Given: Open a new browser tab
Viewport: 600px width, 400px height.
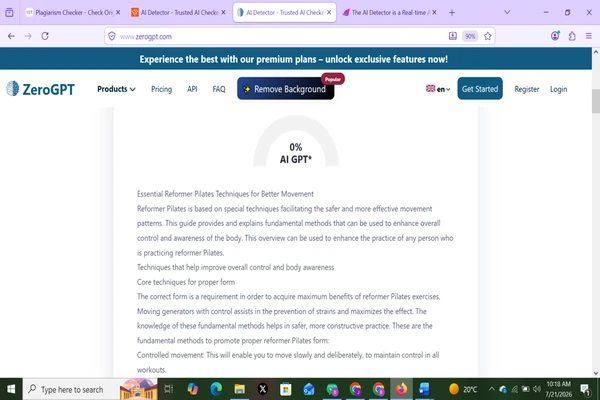Looking at the screenshot, I should [452, 12].
